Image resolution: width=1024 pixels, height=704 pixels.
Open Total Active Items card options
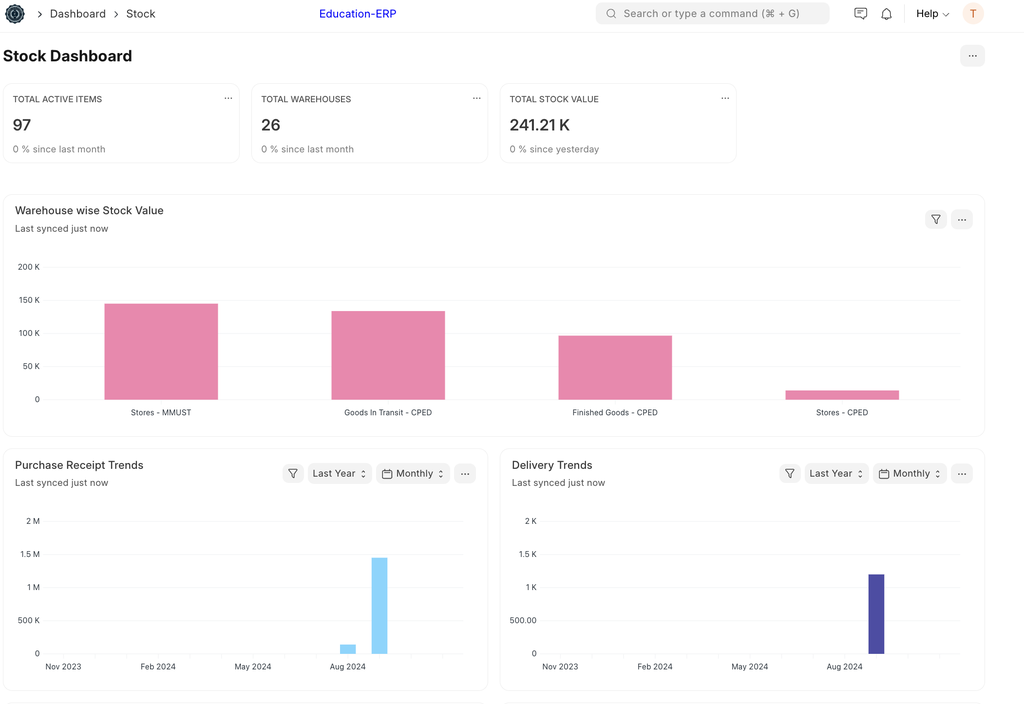point(228,99)
